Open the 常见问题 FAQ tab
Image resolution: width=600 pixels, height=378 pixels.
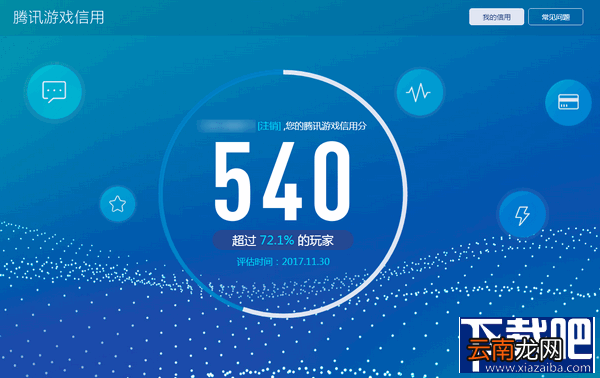click(x=556, y=17)
